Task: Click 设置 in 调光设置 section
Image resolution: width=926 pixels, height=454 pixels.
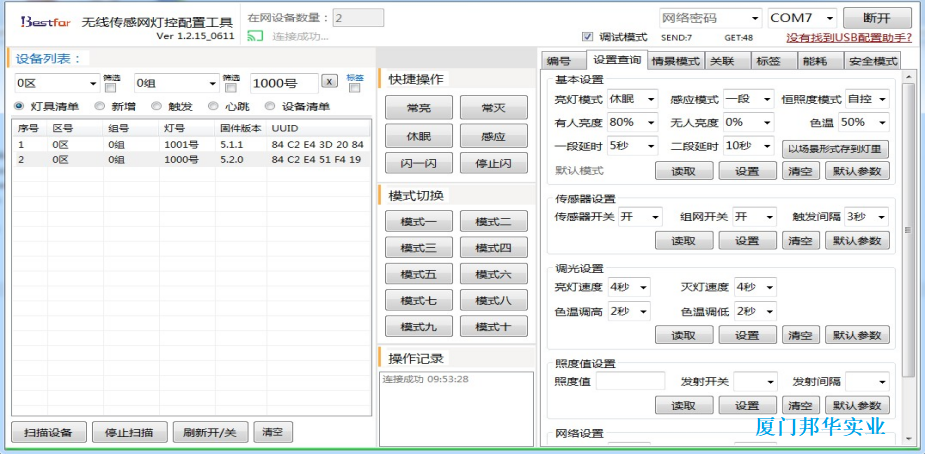Action: (x=747, y=335)
